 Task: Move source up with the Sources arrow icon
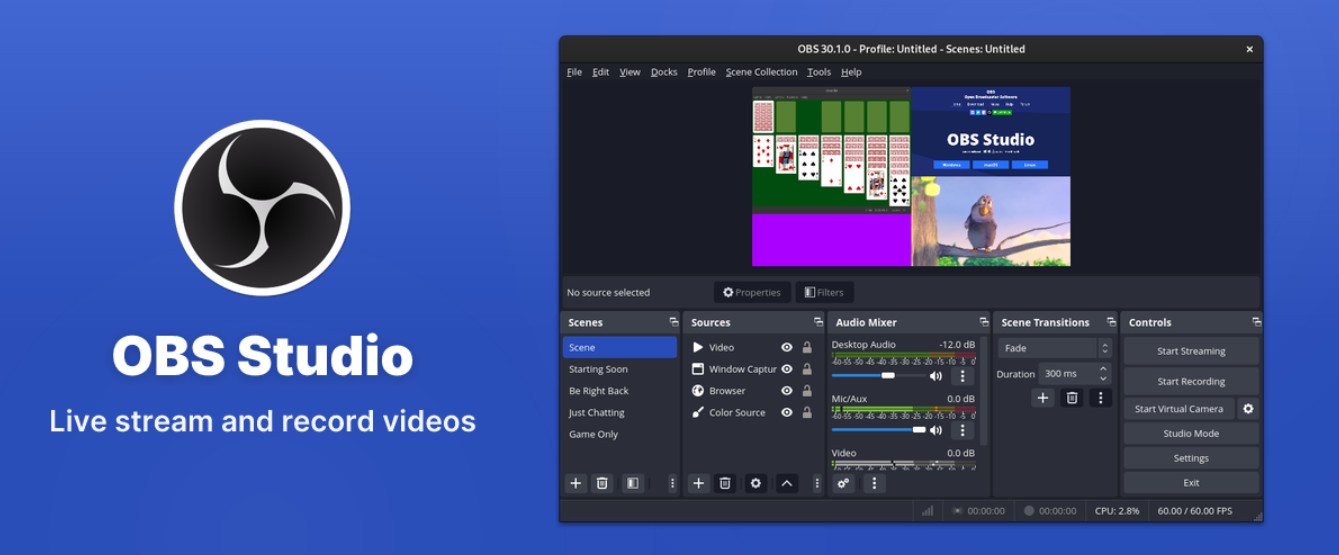coord(787,483)
